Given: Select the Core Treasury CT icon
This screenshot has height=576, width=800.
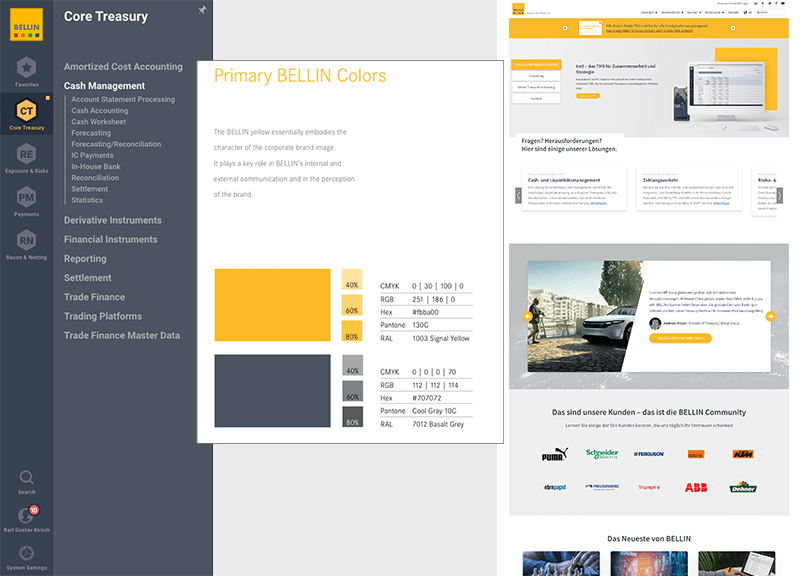Looking at the screenshot, I should coord(26,111).
